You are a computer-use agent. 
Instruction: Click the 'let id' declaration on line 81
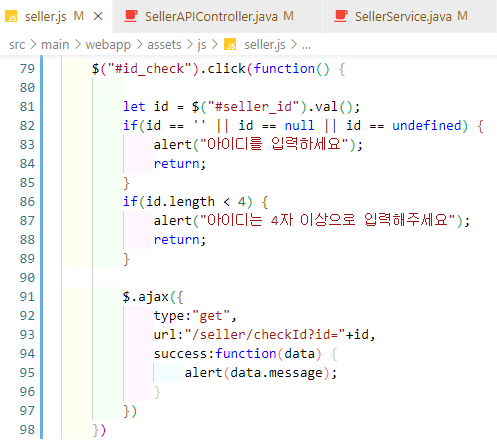tap(146, 107)
